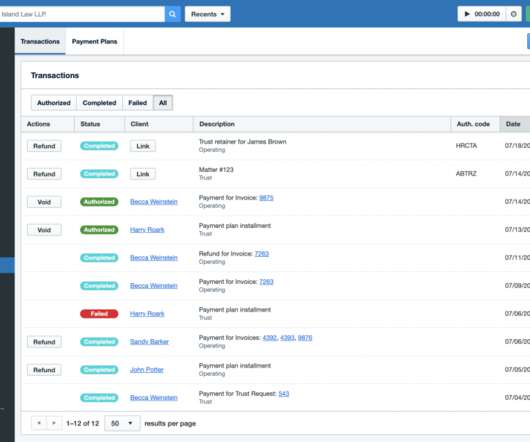Click the Island Law LLP search field
Screen dimensions: 530x442
(x=82, y=14)
